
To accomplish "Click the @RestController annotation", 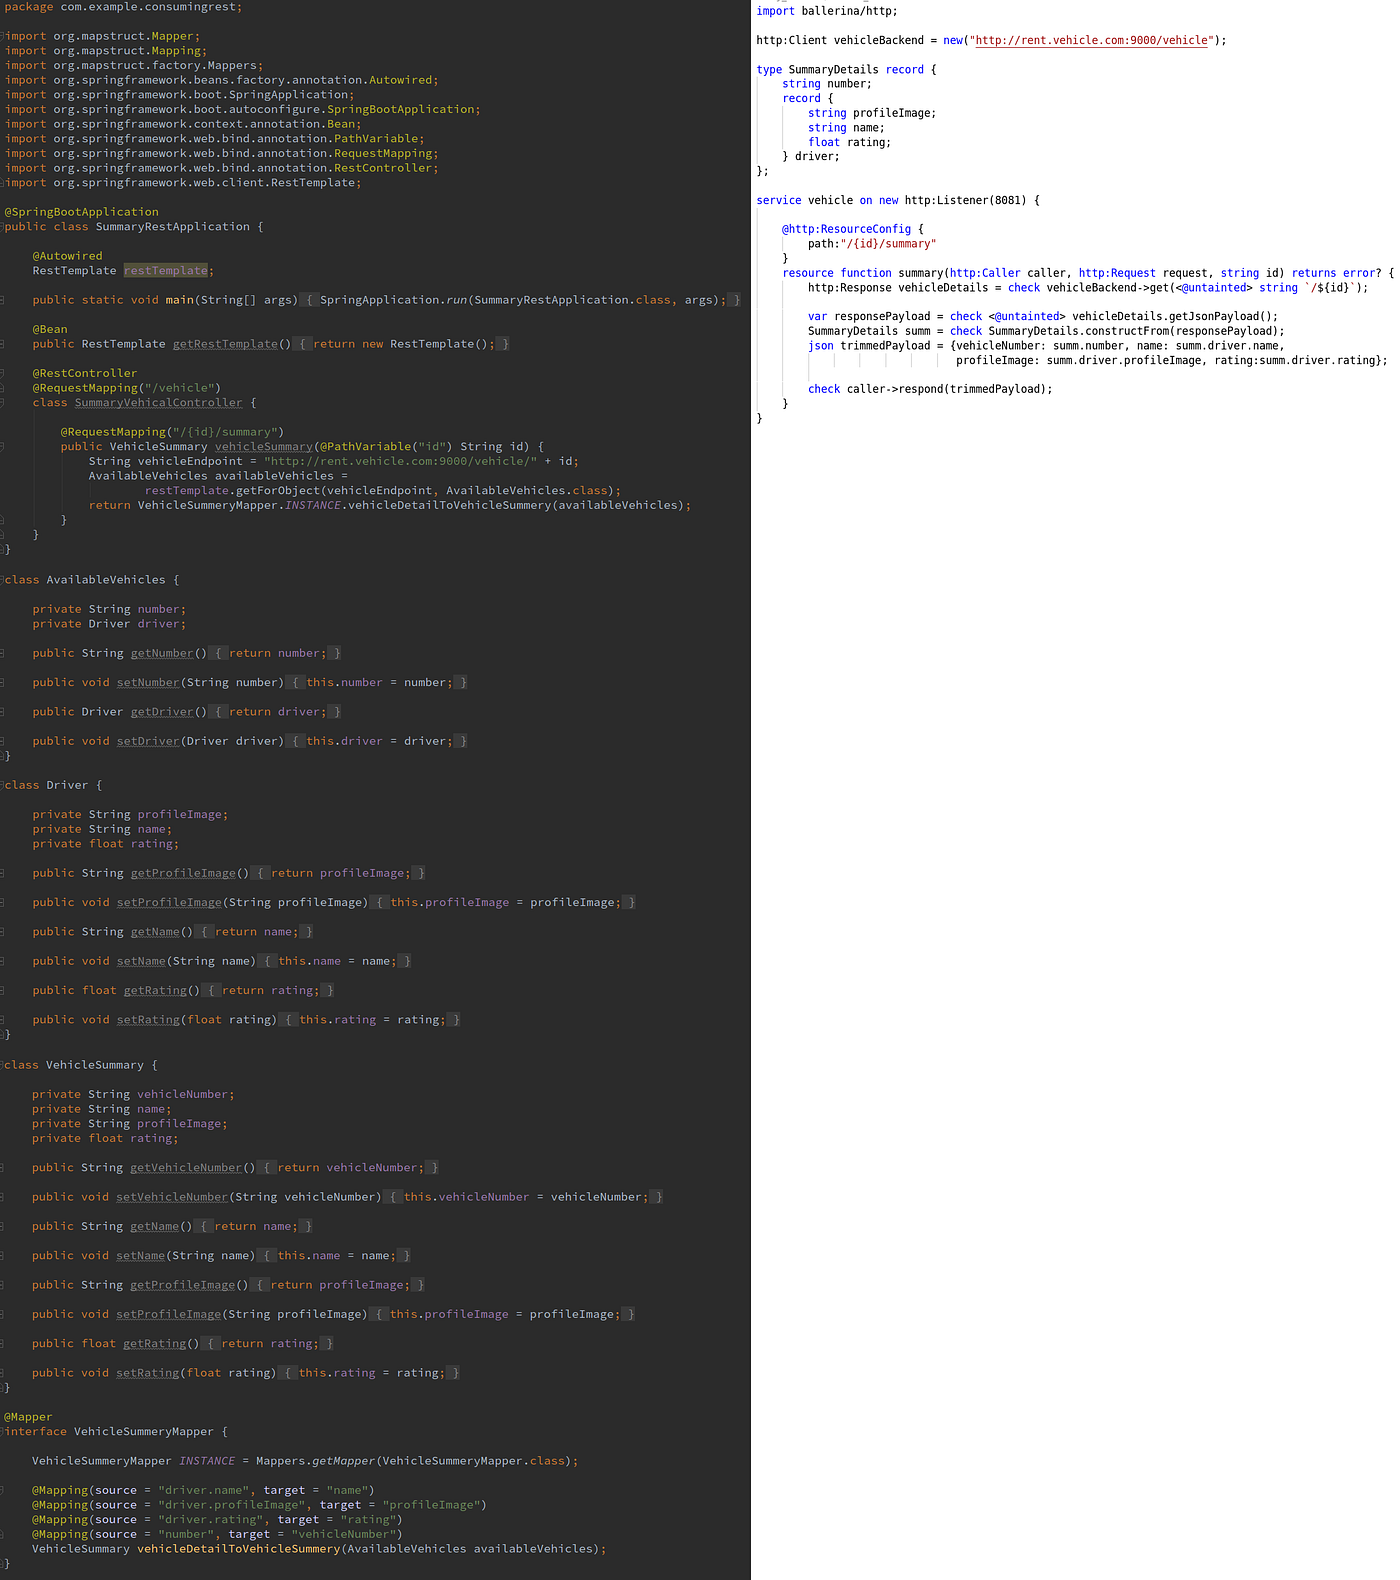I will [85, 373].
